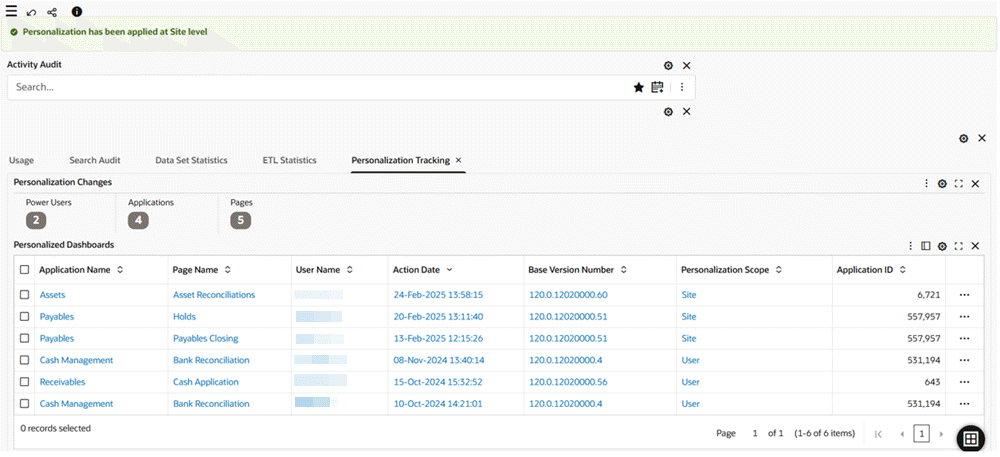
Task: Click the undo arrow icon in top bar
Action: (32, 12)
